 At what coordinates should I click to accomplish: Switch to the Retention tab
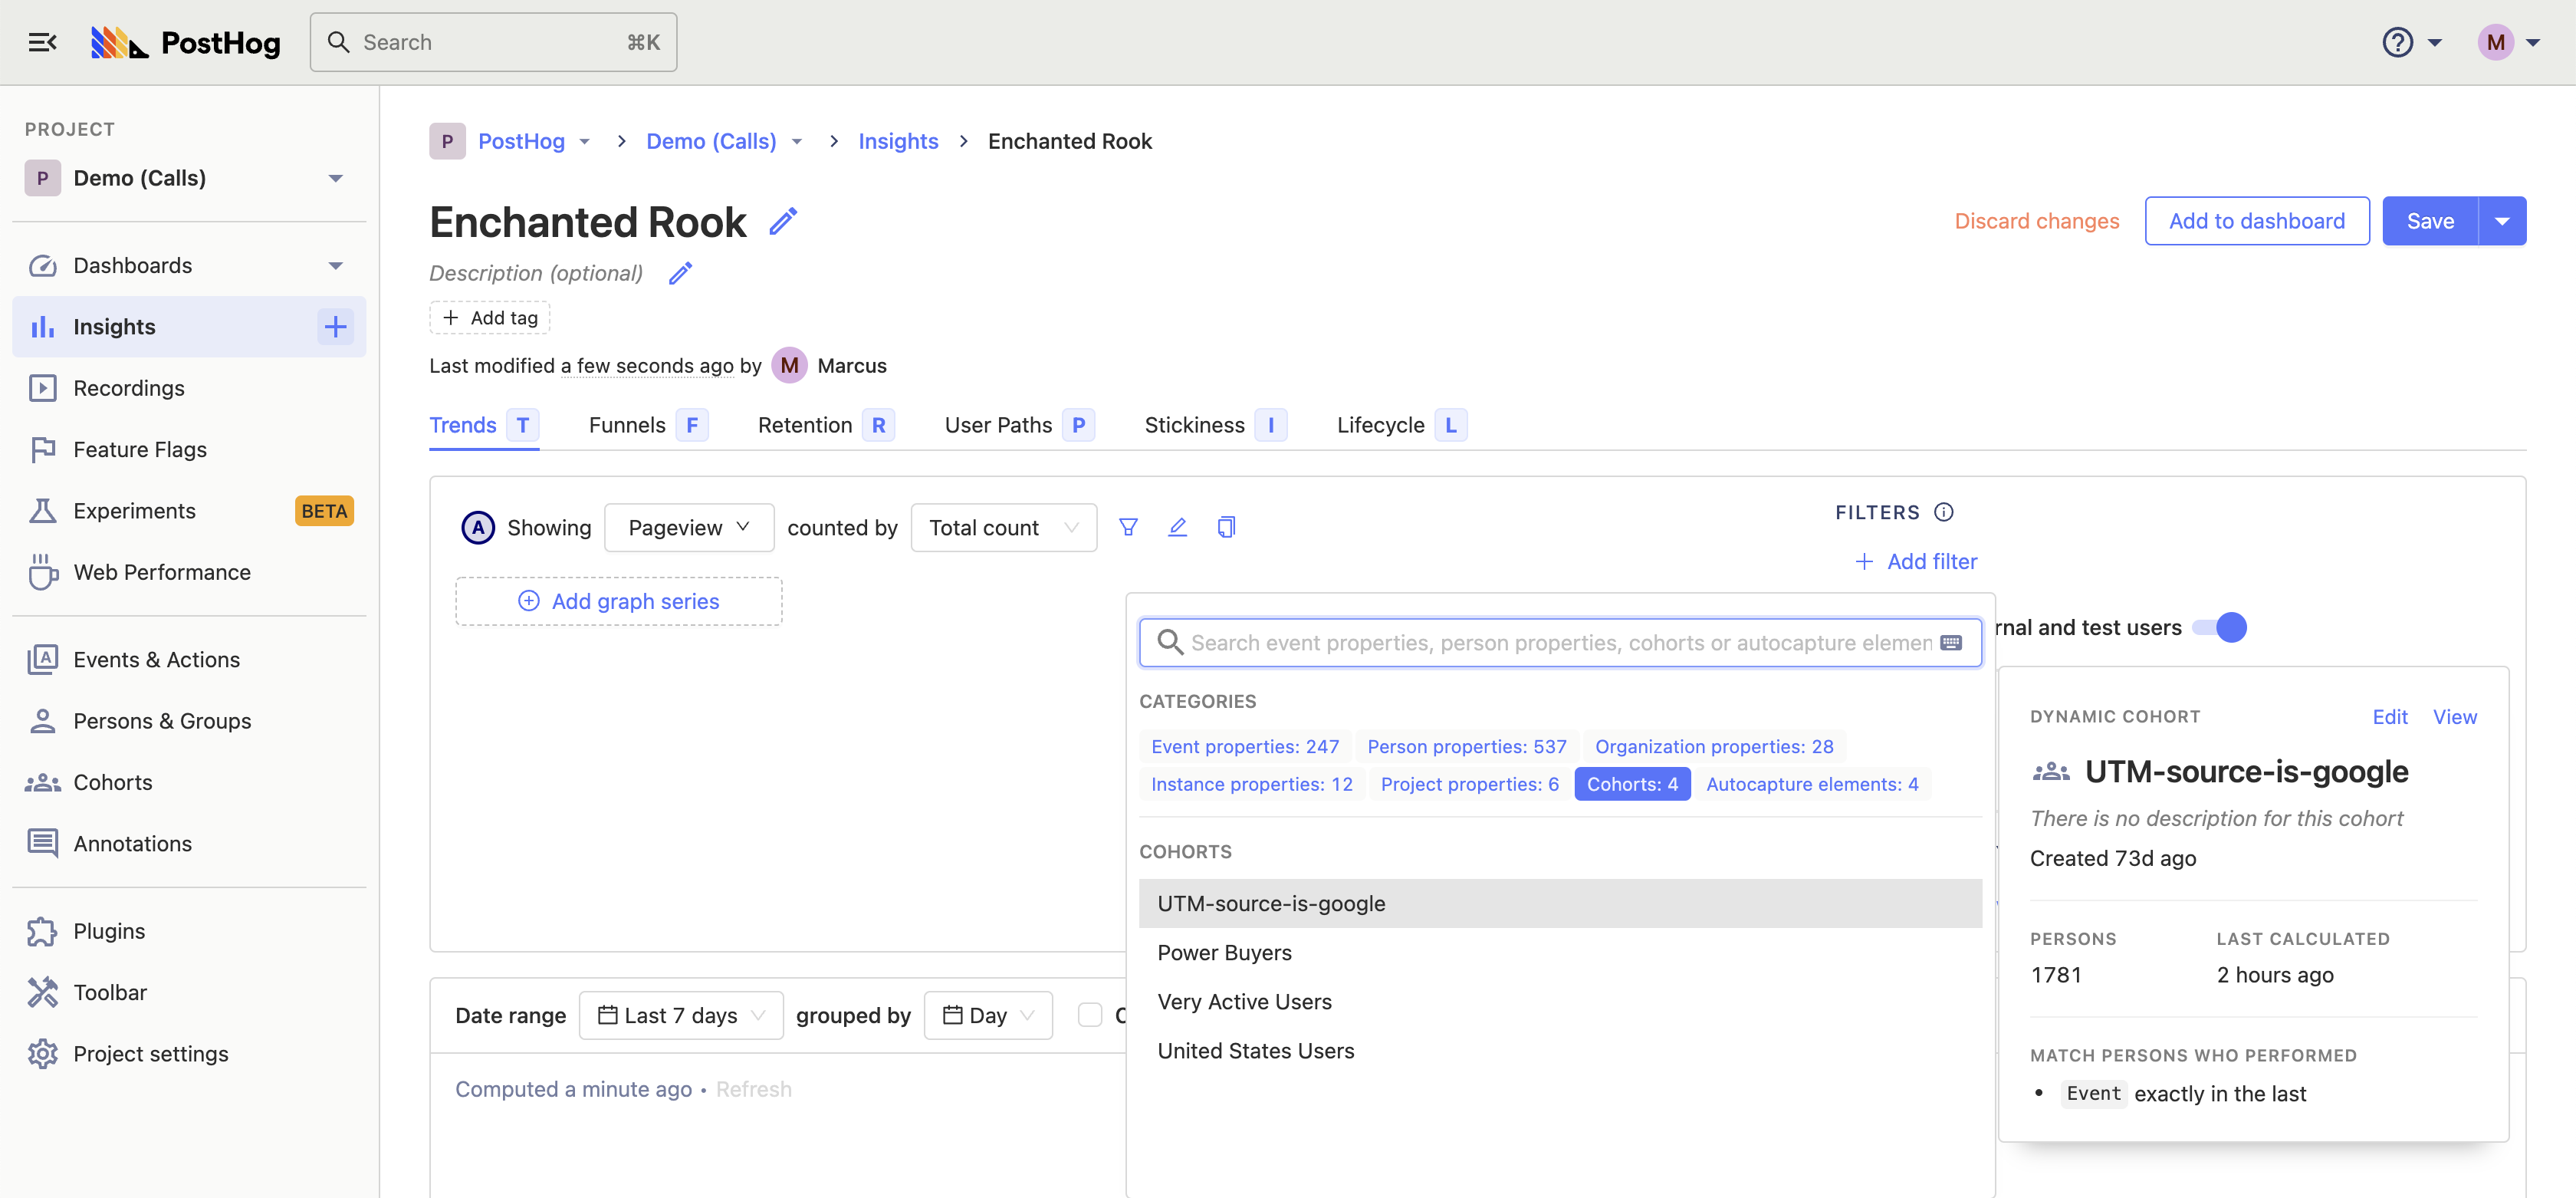pyautogui.click(x=805, y=424)
